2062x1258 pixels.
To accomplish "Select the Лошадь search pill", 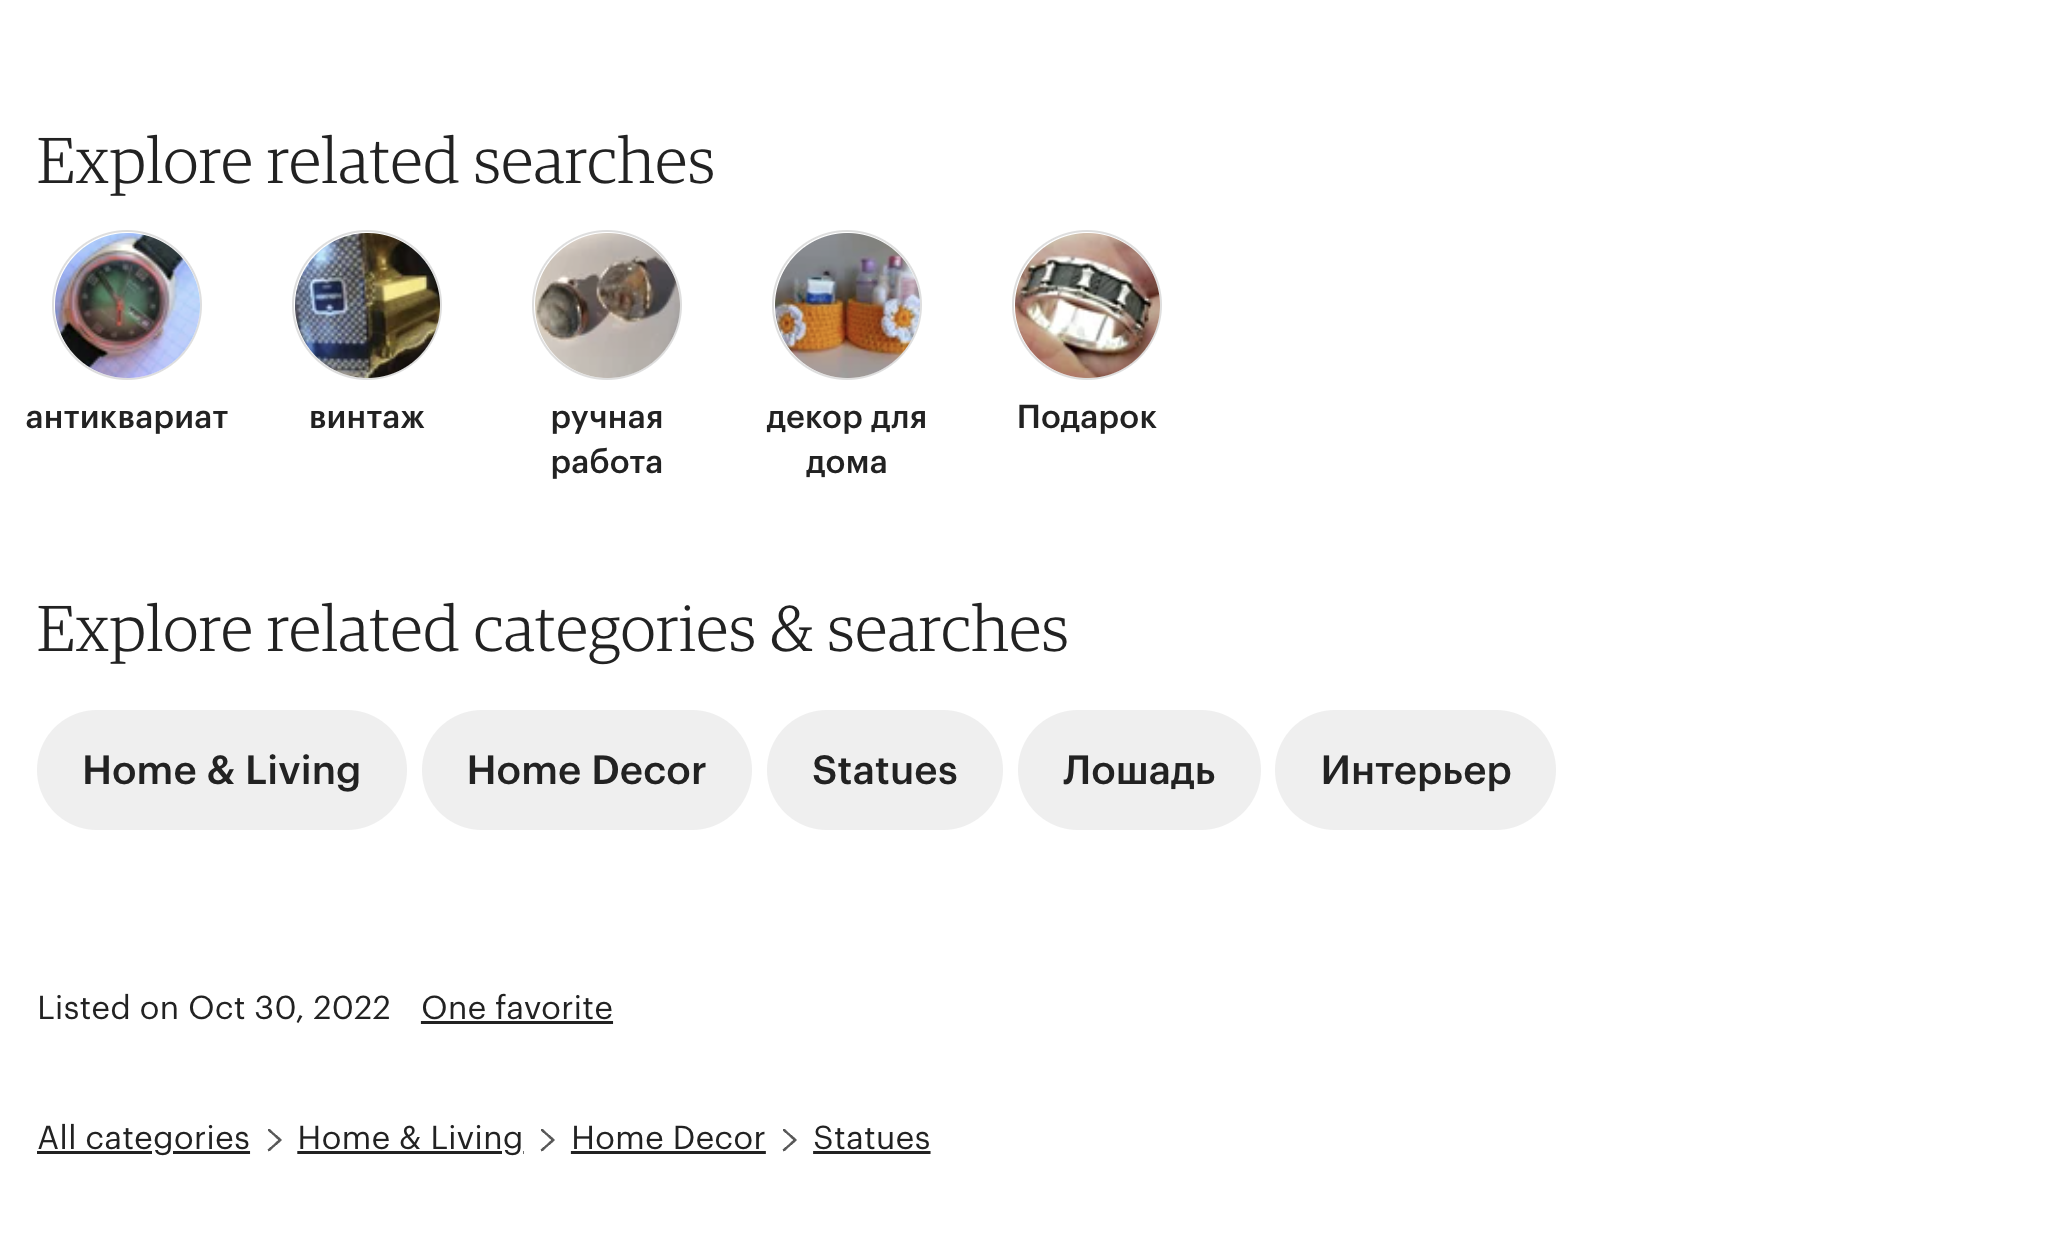I will coord(1139,770).
